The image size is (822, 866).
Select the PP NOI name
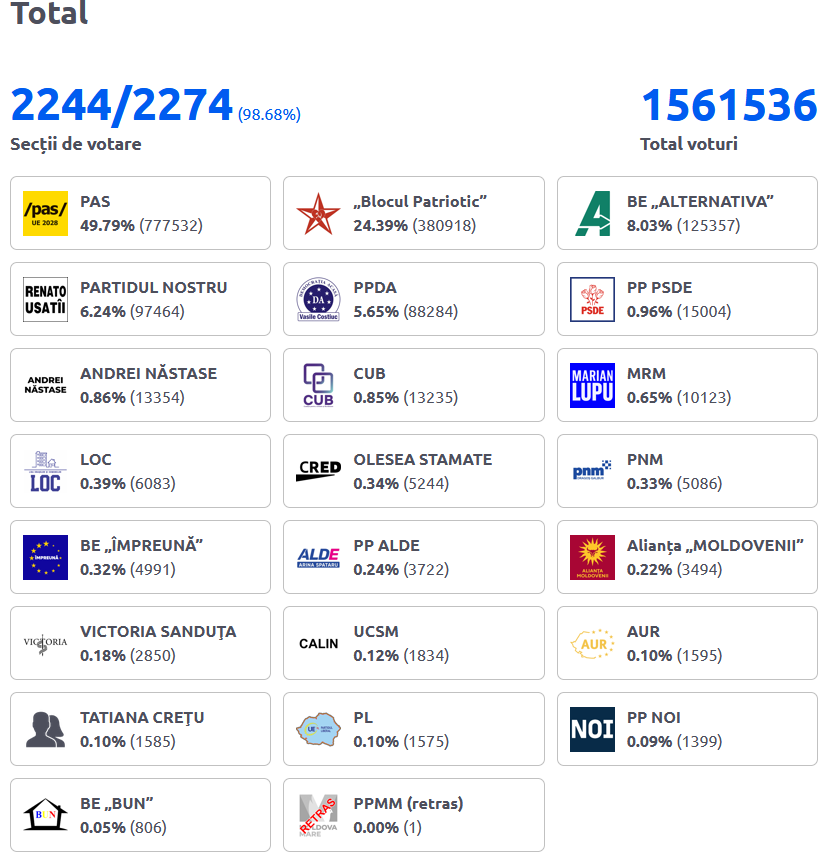pyautogui.click(x=654, y=717)
